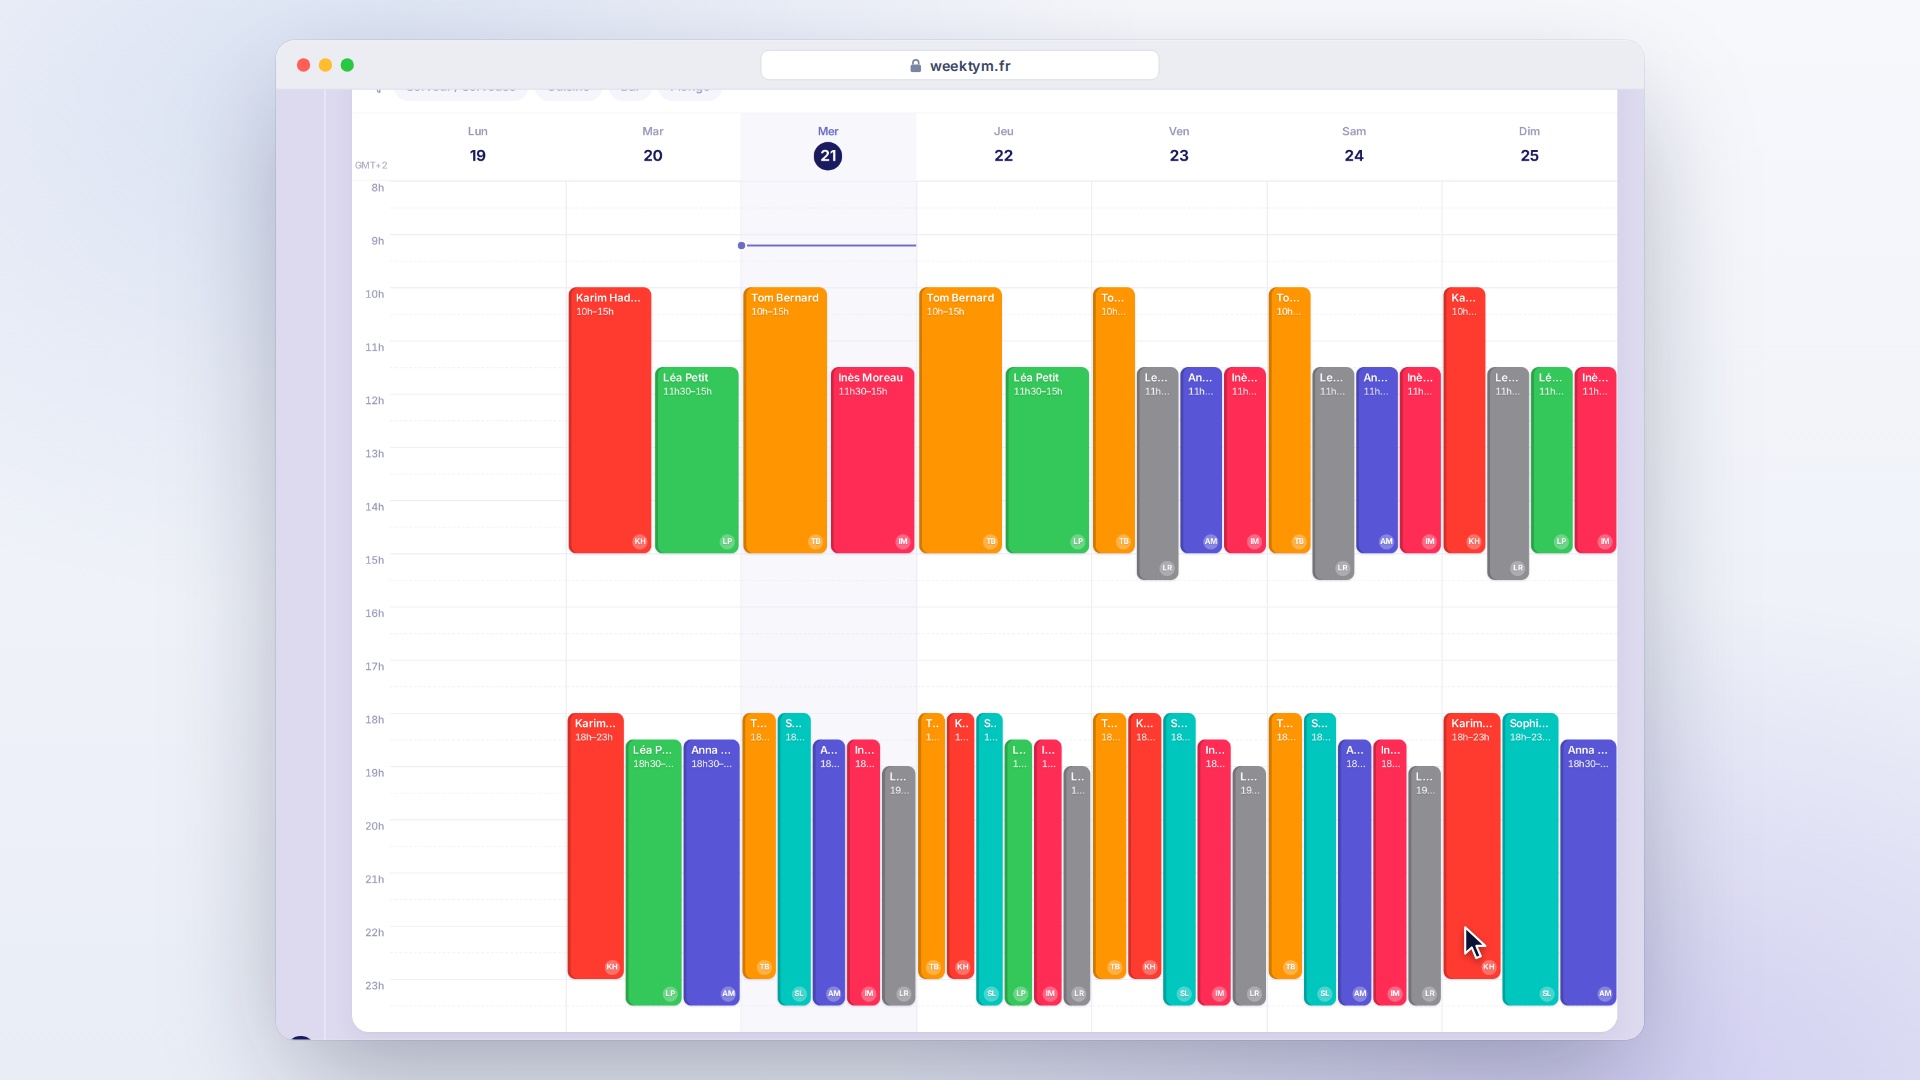Click the LP badge on Tuesday's Léa P... evening shift

click(x=670, y=993)
